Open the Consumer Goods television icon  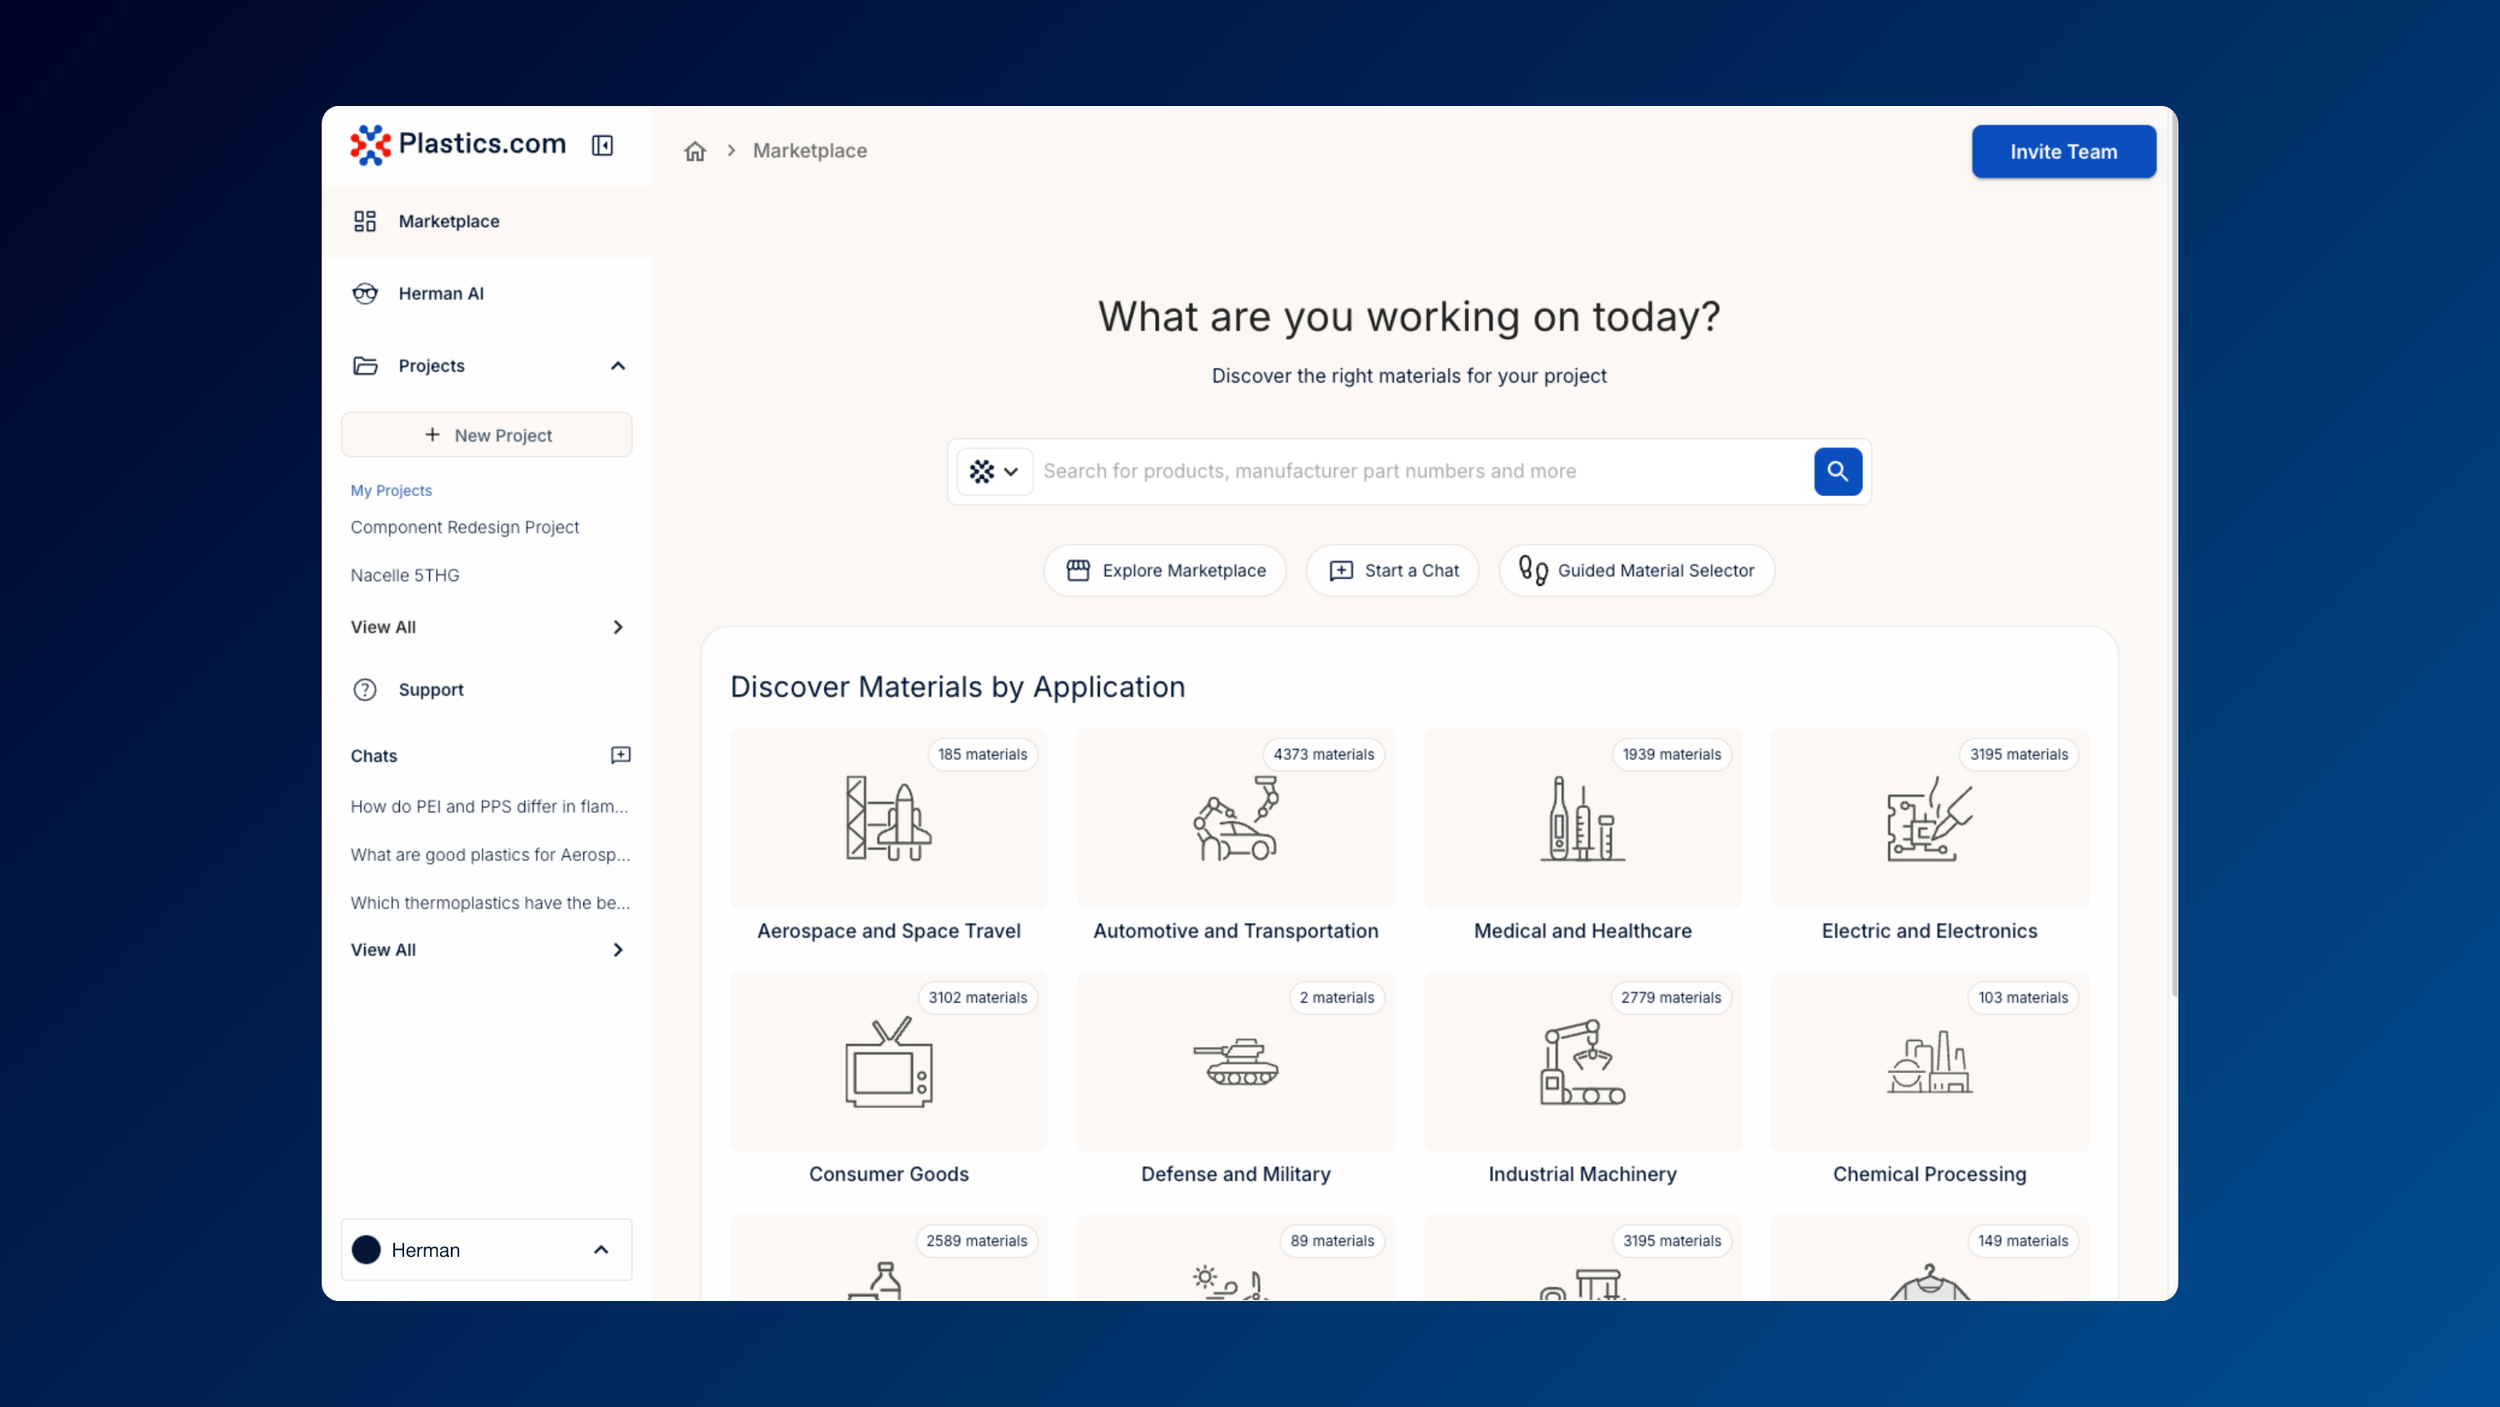tap(888, 1062)
